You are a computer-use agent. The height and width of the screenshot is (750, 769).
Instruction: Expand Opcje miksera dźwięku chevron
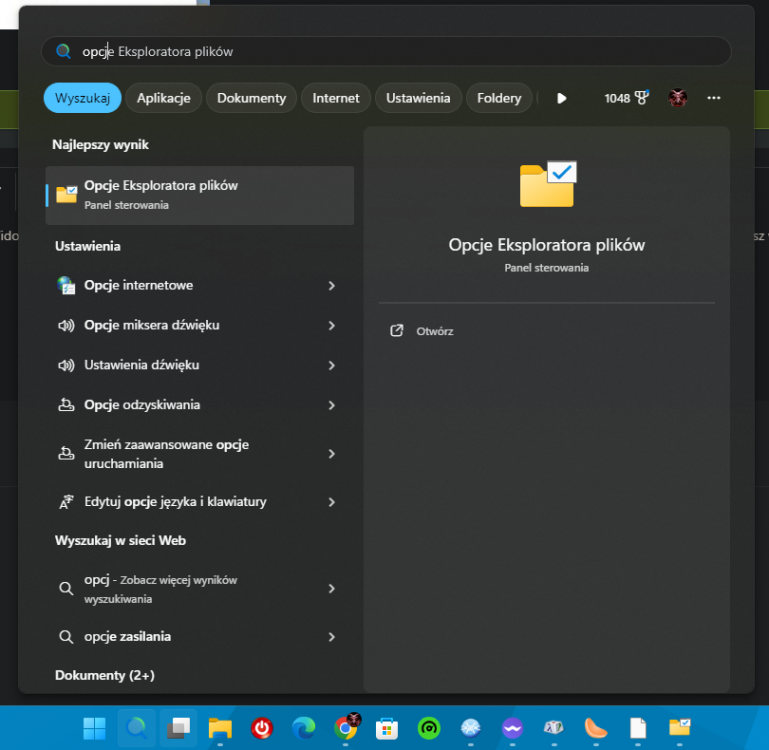pyautogui.click(x=332, y=325)
